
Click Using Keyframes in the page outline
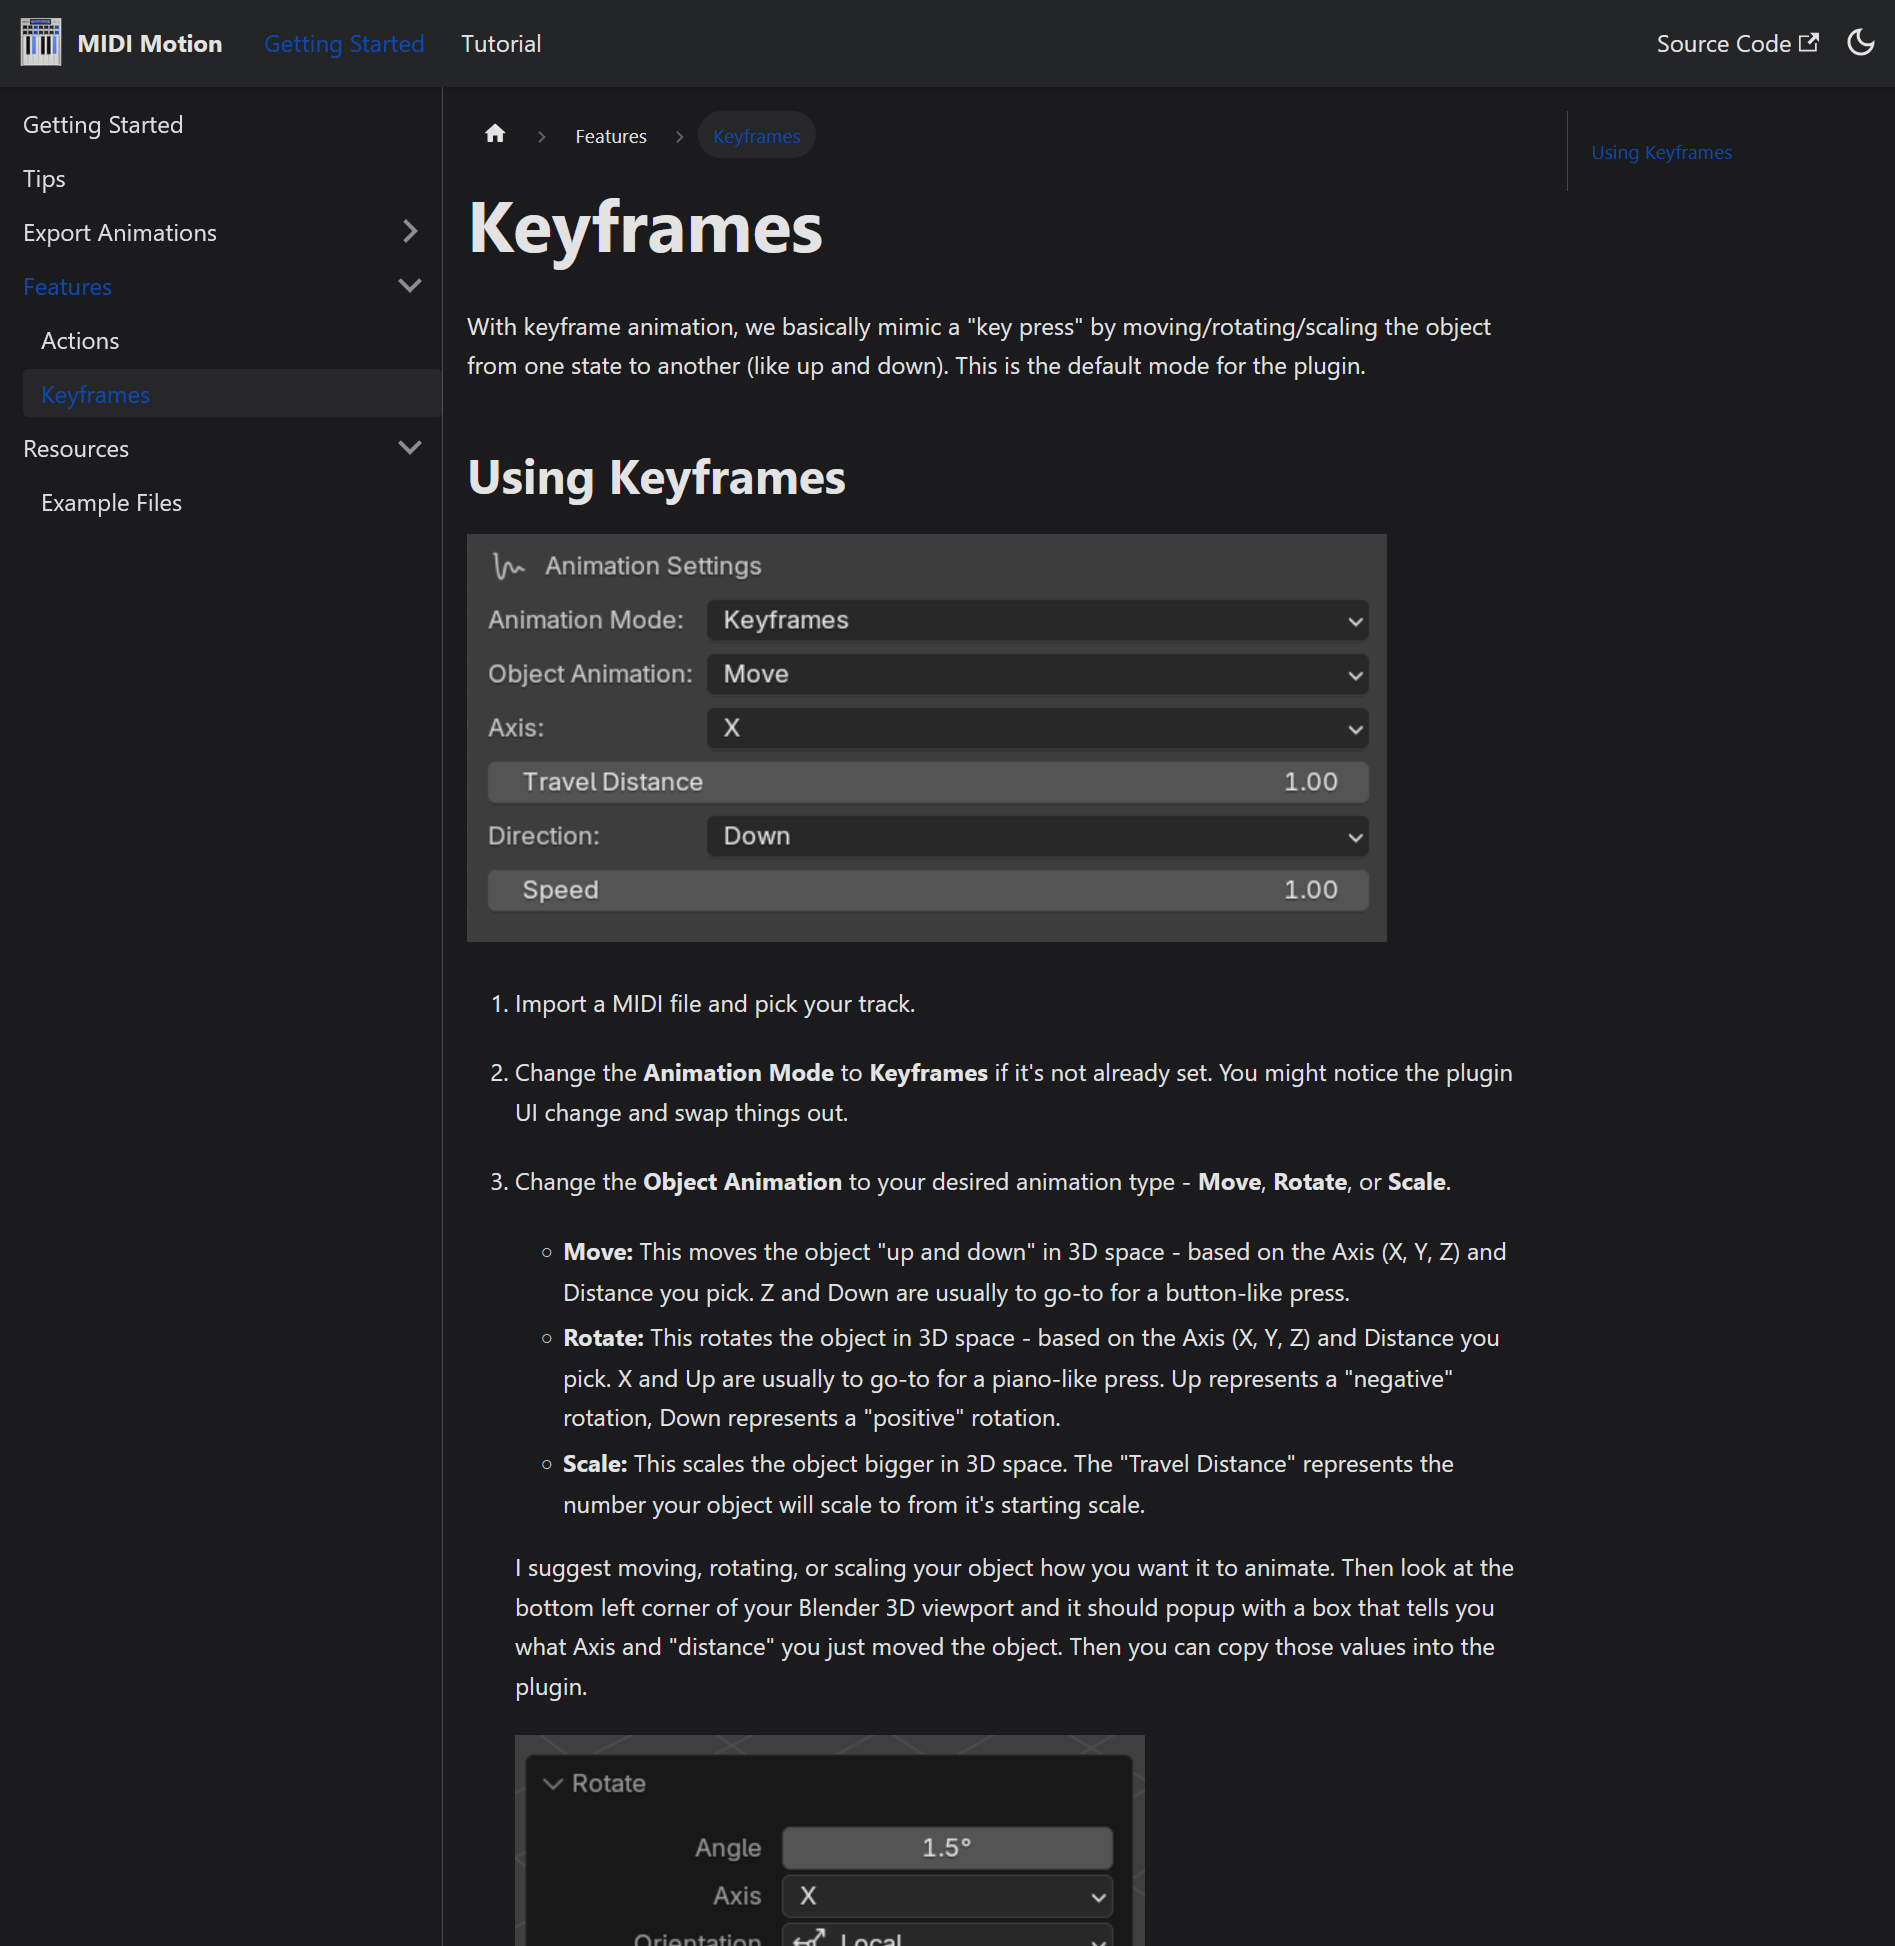tap(1662, 152)
